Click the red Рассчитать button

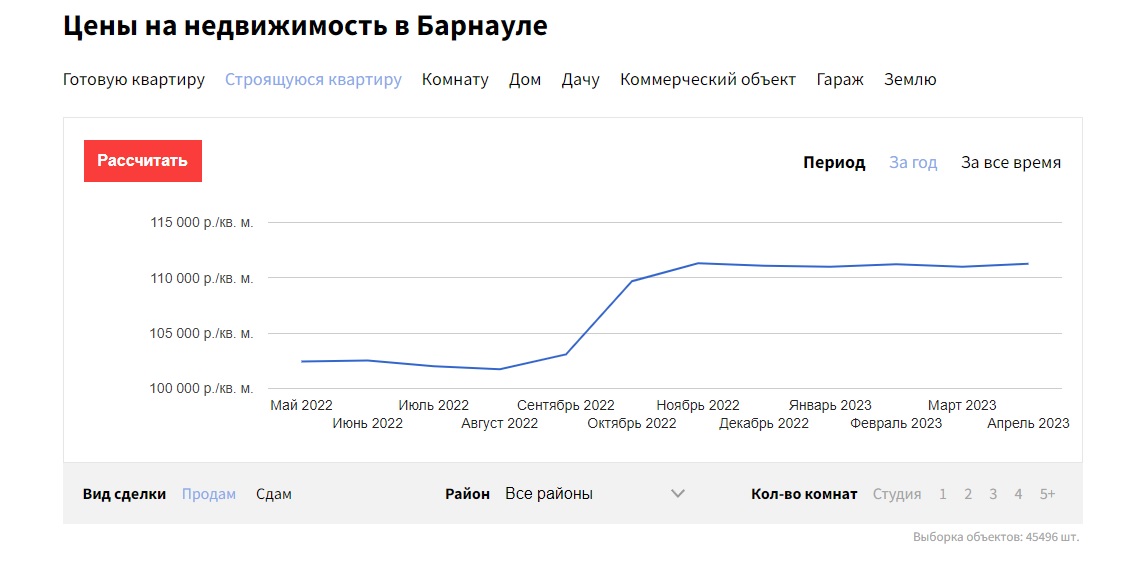point(143,161)
